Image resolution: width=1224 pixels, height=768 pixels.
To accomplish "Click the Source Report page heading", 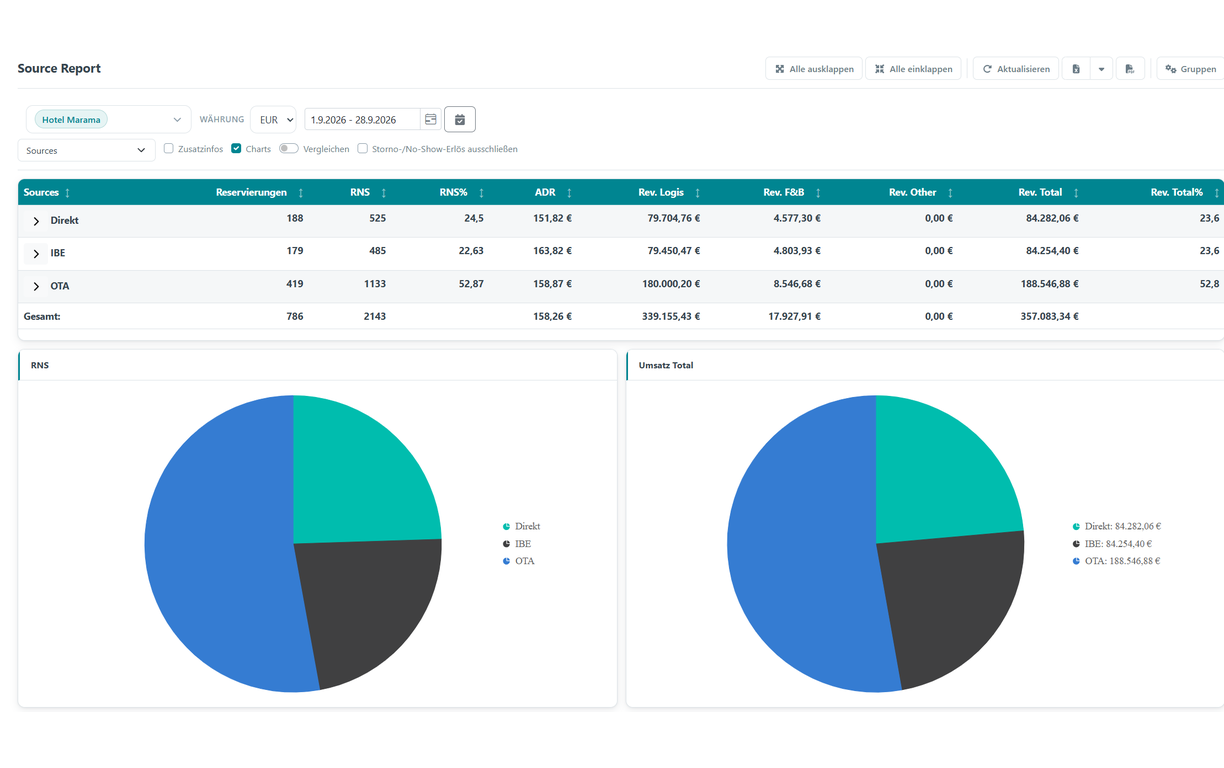I will click(x=59, y=69).
